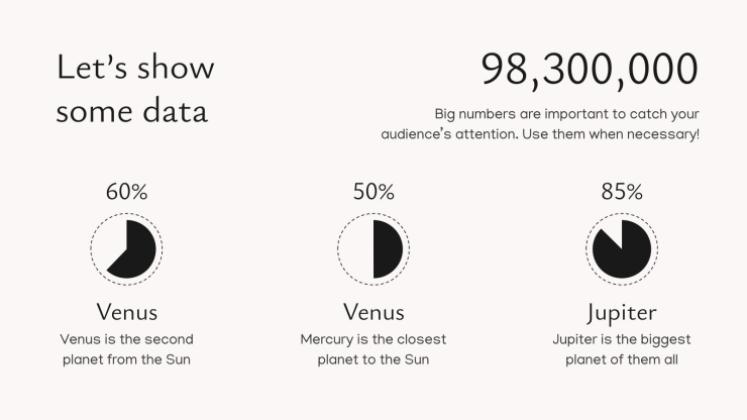Select the empty left half of the 50% pie
The height and width of the screenshot is (420, 747).
358,246
